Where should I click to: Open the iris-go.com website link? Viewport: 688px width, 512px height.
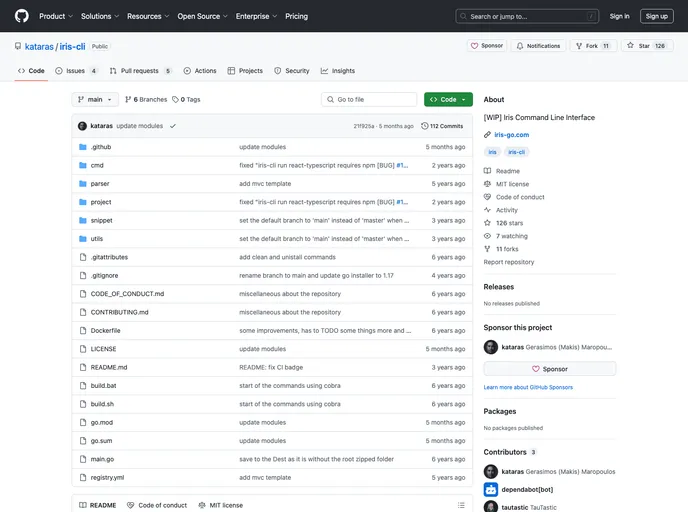click(511, 134)
